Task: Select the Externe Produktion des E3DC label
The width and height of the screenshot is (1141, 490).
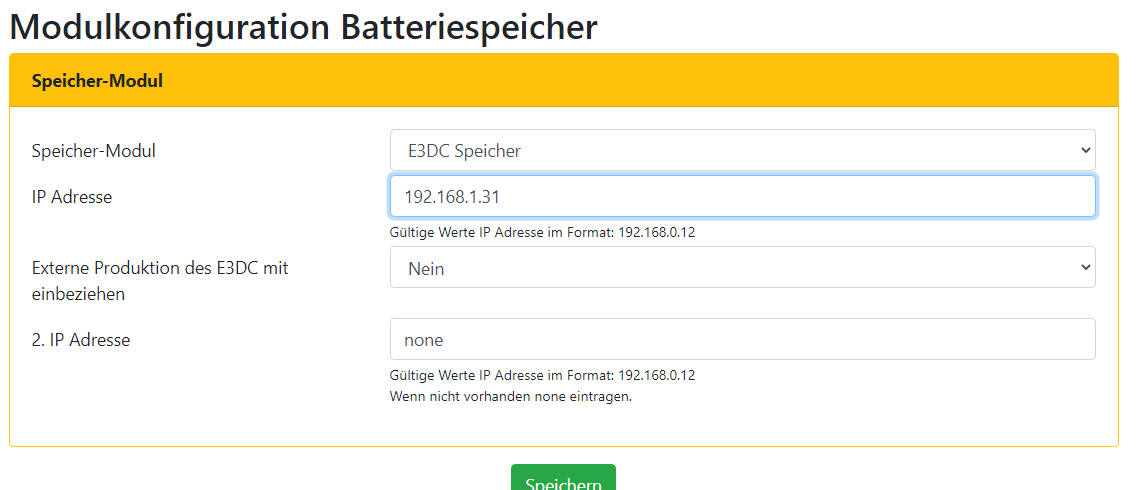Action: click(x=160, y=268)
